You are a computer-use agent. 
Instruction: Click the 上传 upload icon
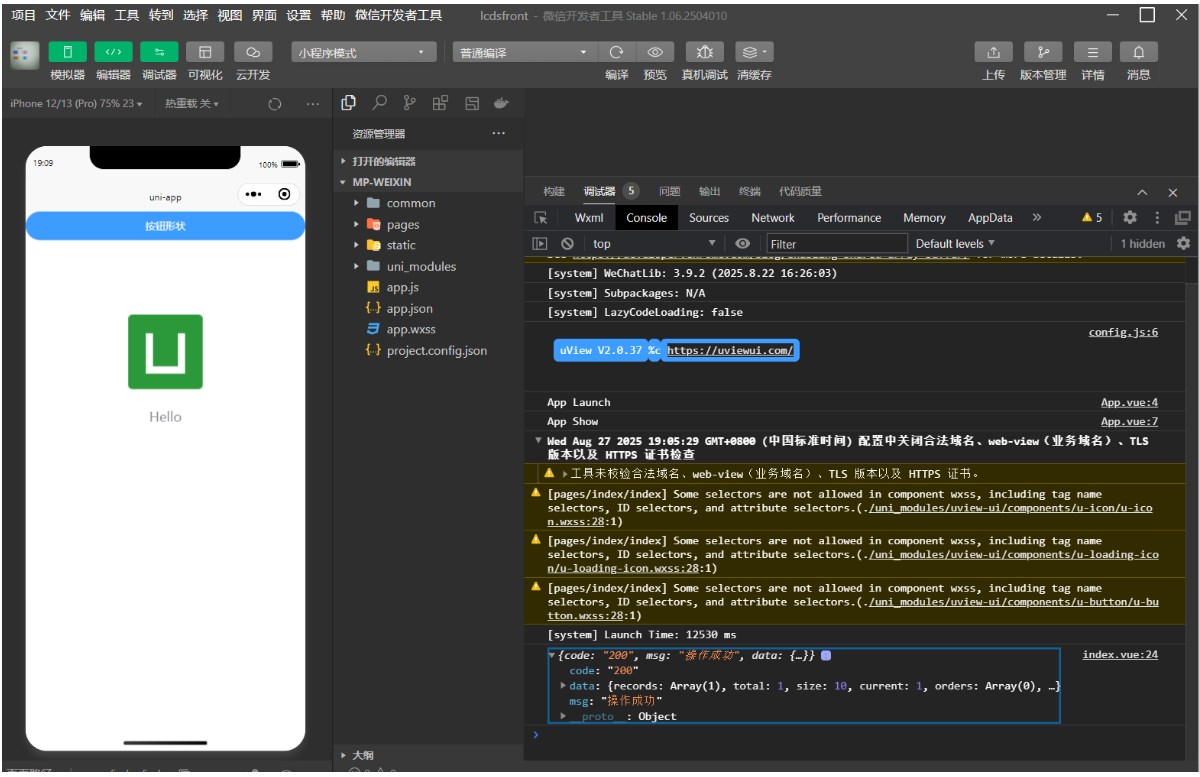993,52
